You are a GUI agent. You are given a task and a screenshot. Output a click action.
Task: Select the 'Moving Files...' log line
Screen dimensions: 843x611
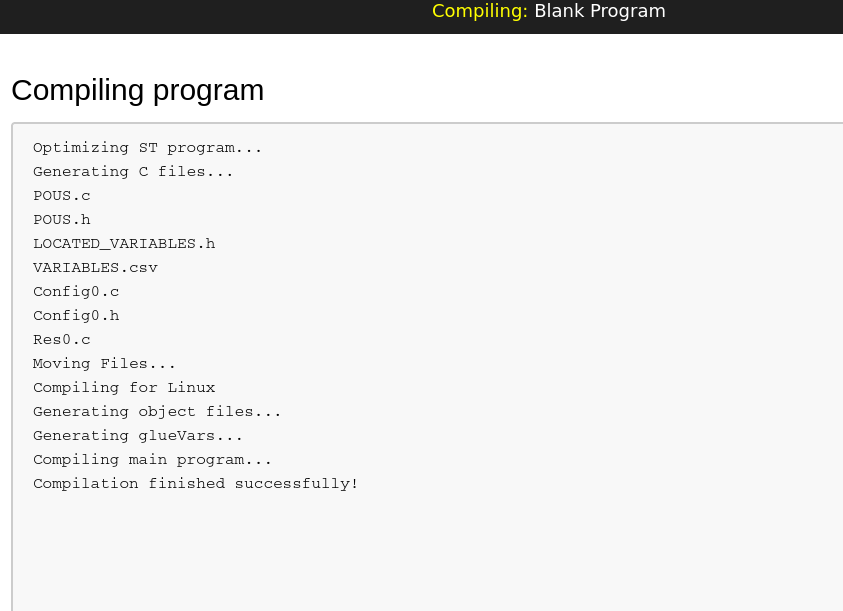(104, 364)
